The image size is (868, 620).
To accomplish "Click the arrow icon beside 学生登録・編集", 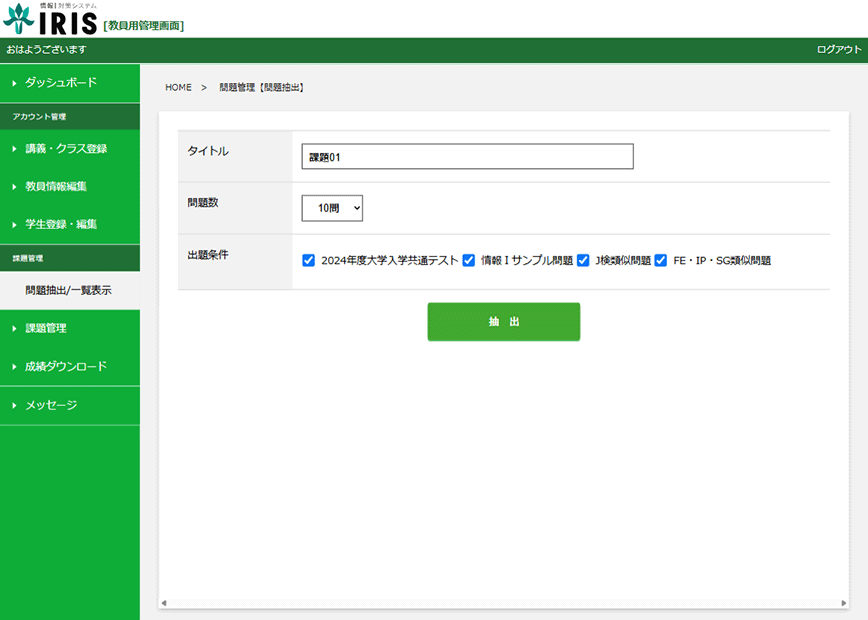I will 14,225.
